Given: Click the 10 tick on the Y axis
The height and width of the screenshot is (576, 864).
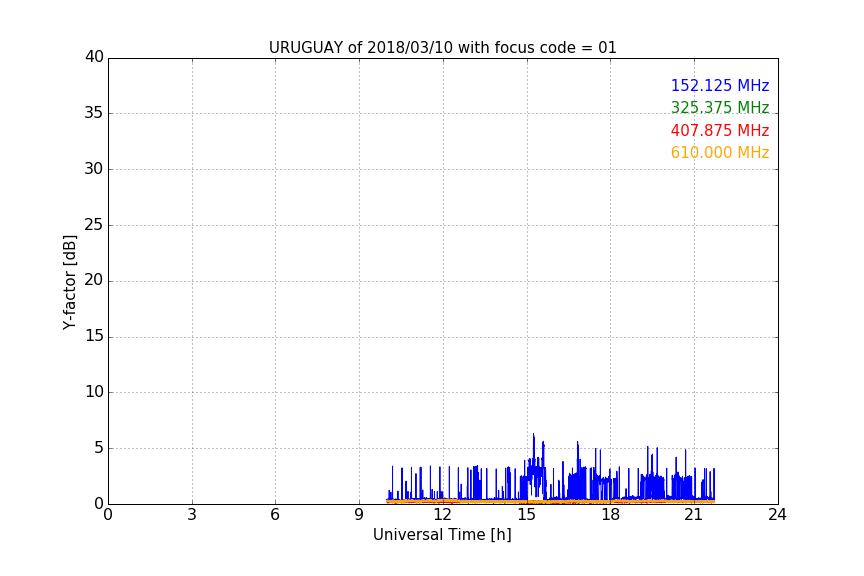Looking at the screenshot, I should point(94,392).
